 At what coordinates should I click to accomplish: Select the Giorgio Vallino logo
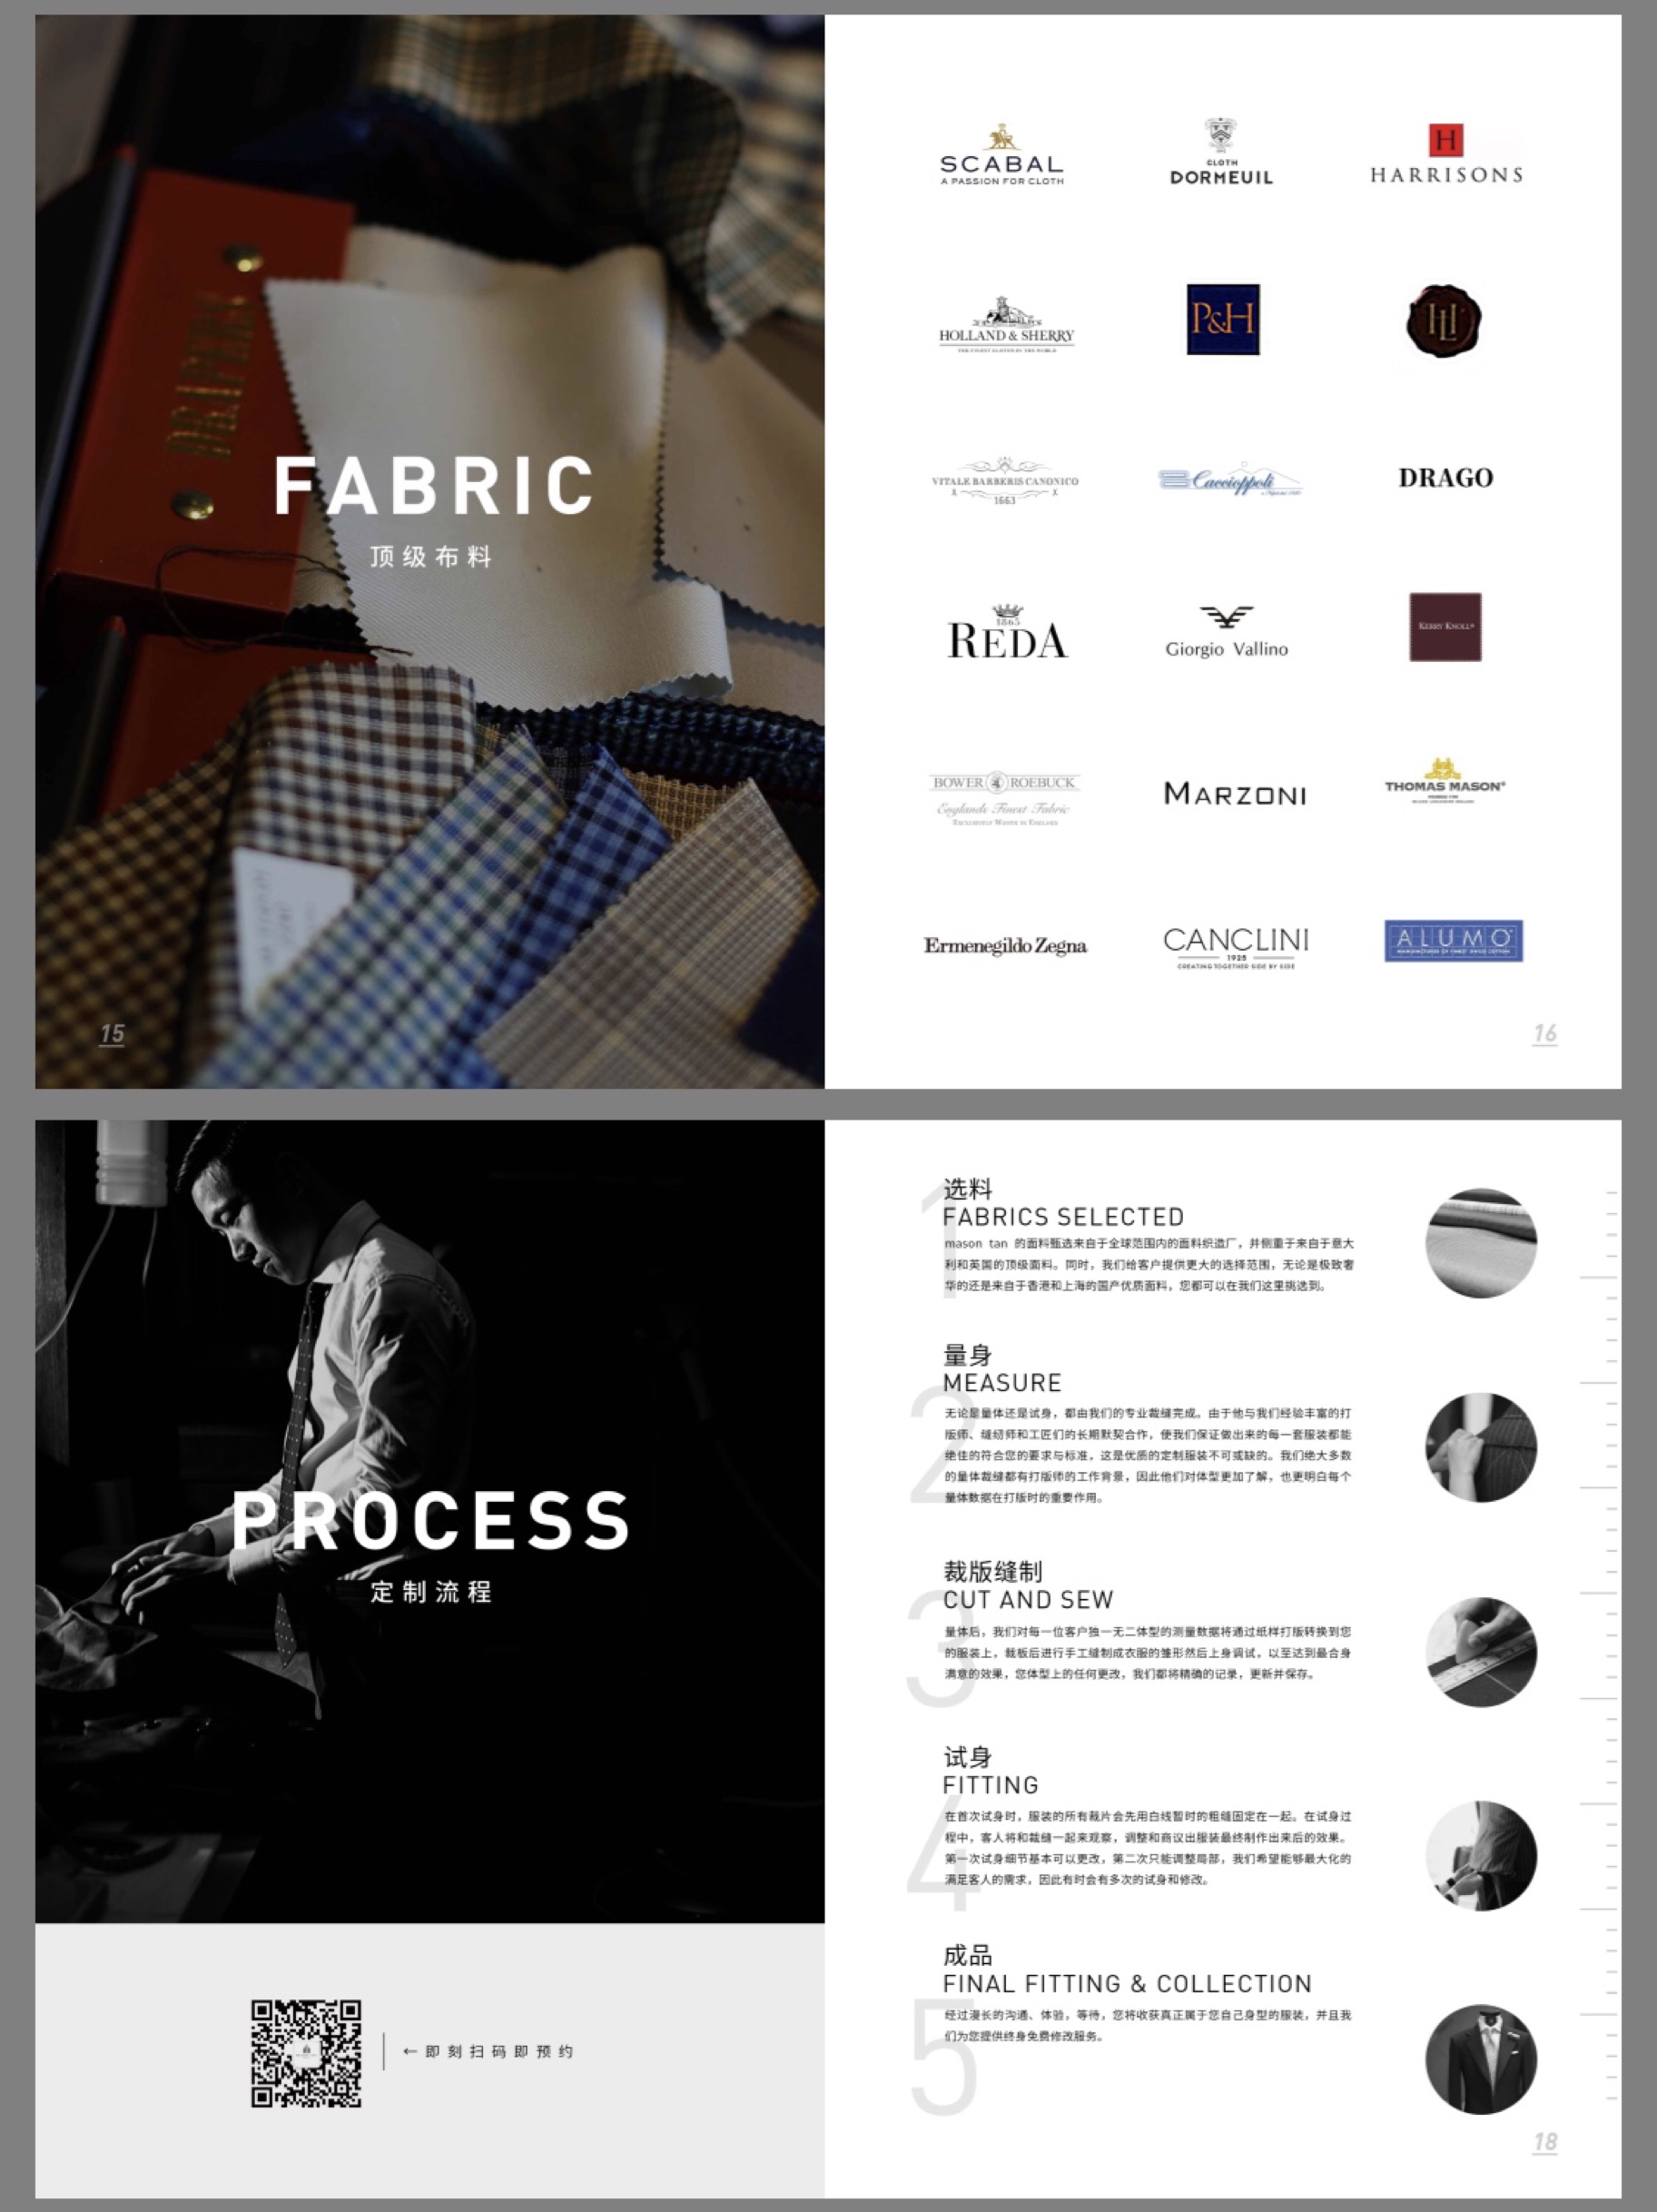(x=1226, y=632)
